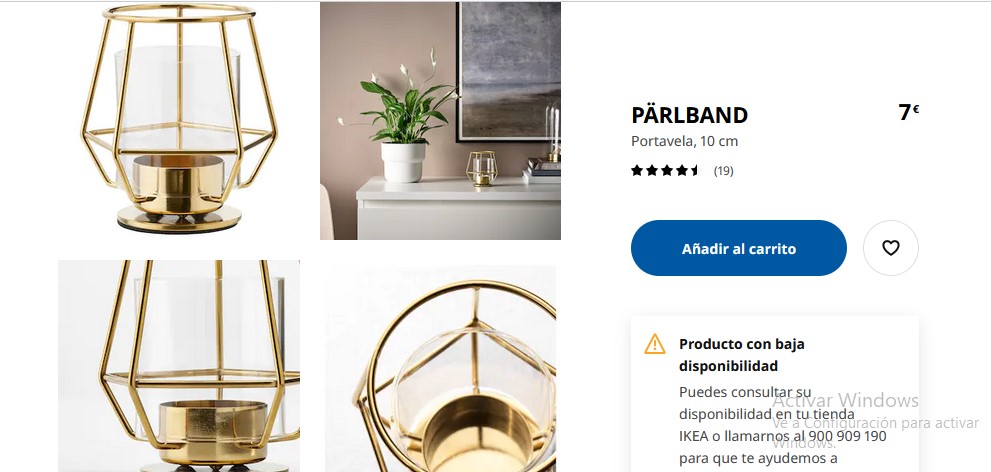Open the room scene photo with plant

440,121
